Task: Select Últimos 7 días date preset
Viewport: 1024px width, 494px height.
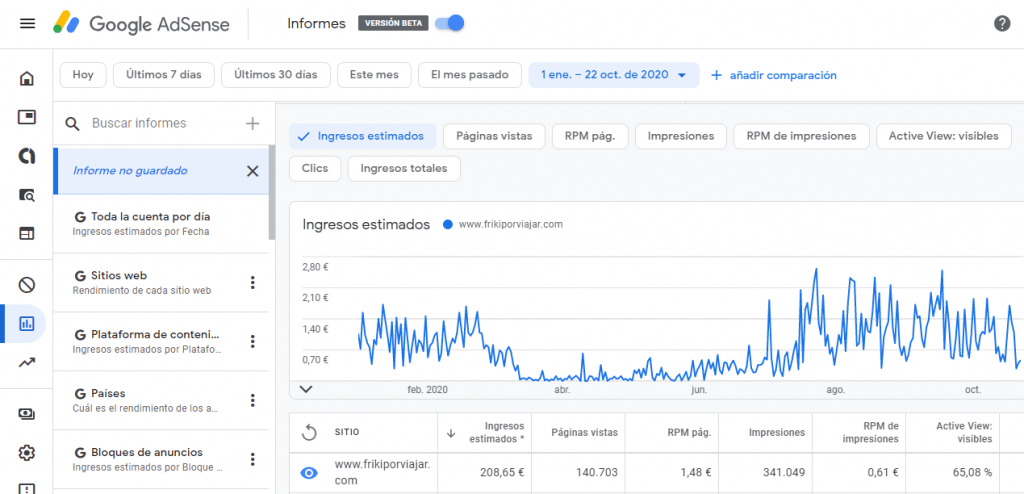Action: click(x=164, y=75)
